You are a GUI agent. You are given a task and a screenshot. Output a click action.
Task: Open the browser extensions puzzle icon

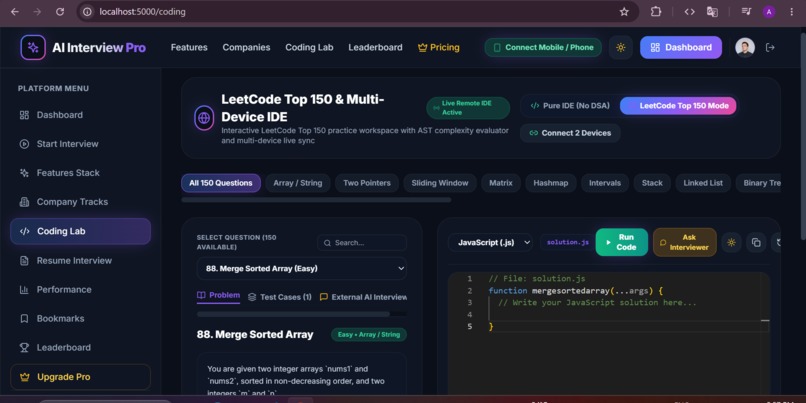(656, 11)
